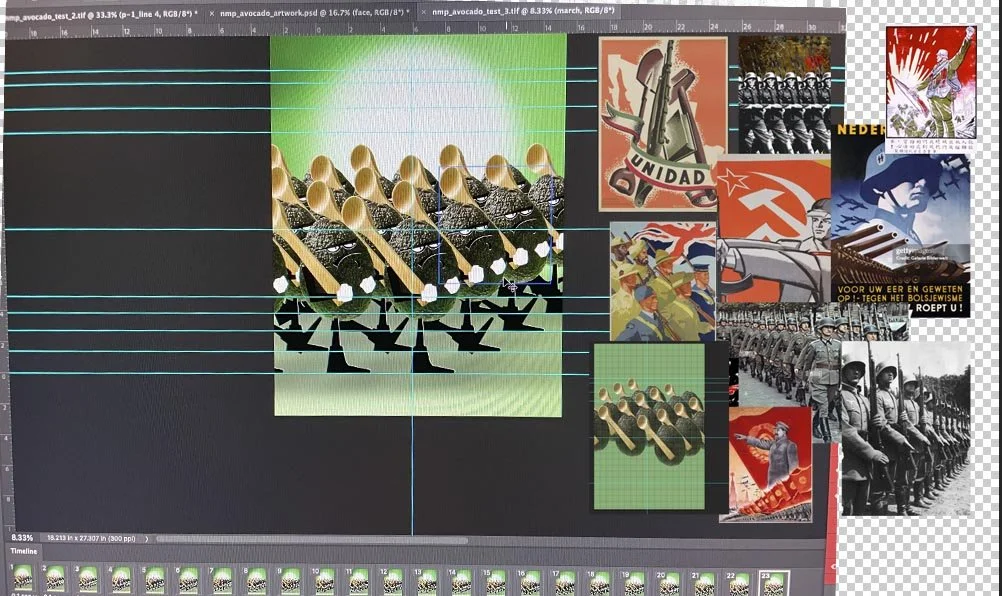Select timeline frame 6
The width and height of the screenshot is (1002, 596).
(189, 579)
